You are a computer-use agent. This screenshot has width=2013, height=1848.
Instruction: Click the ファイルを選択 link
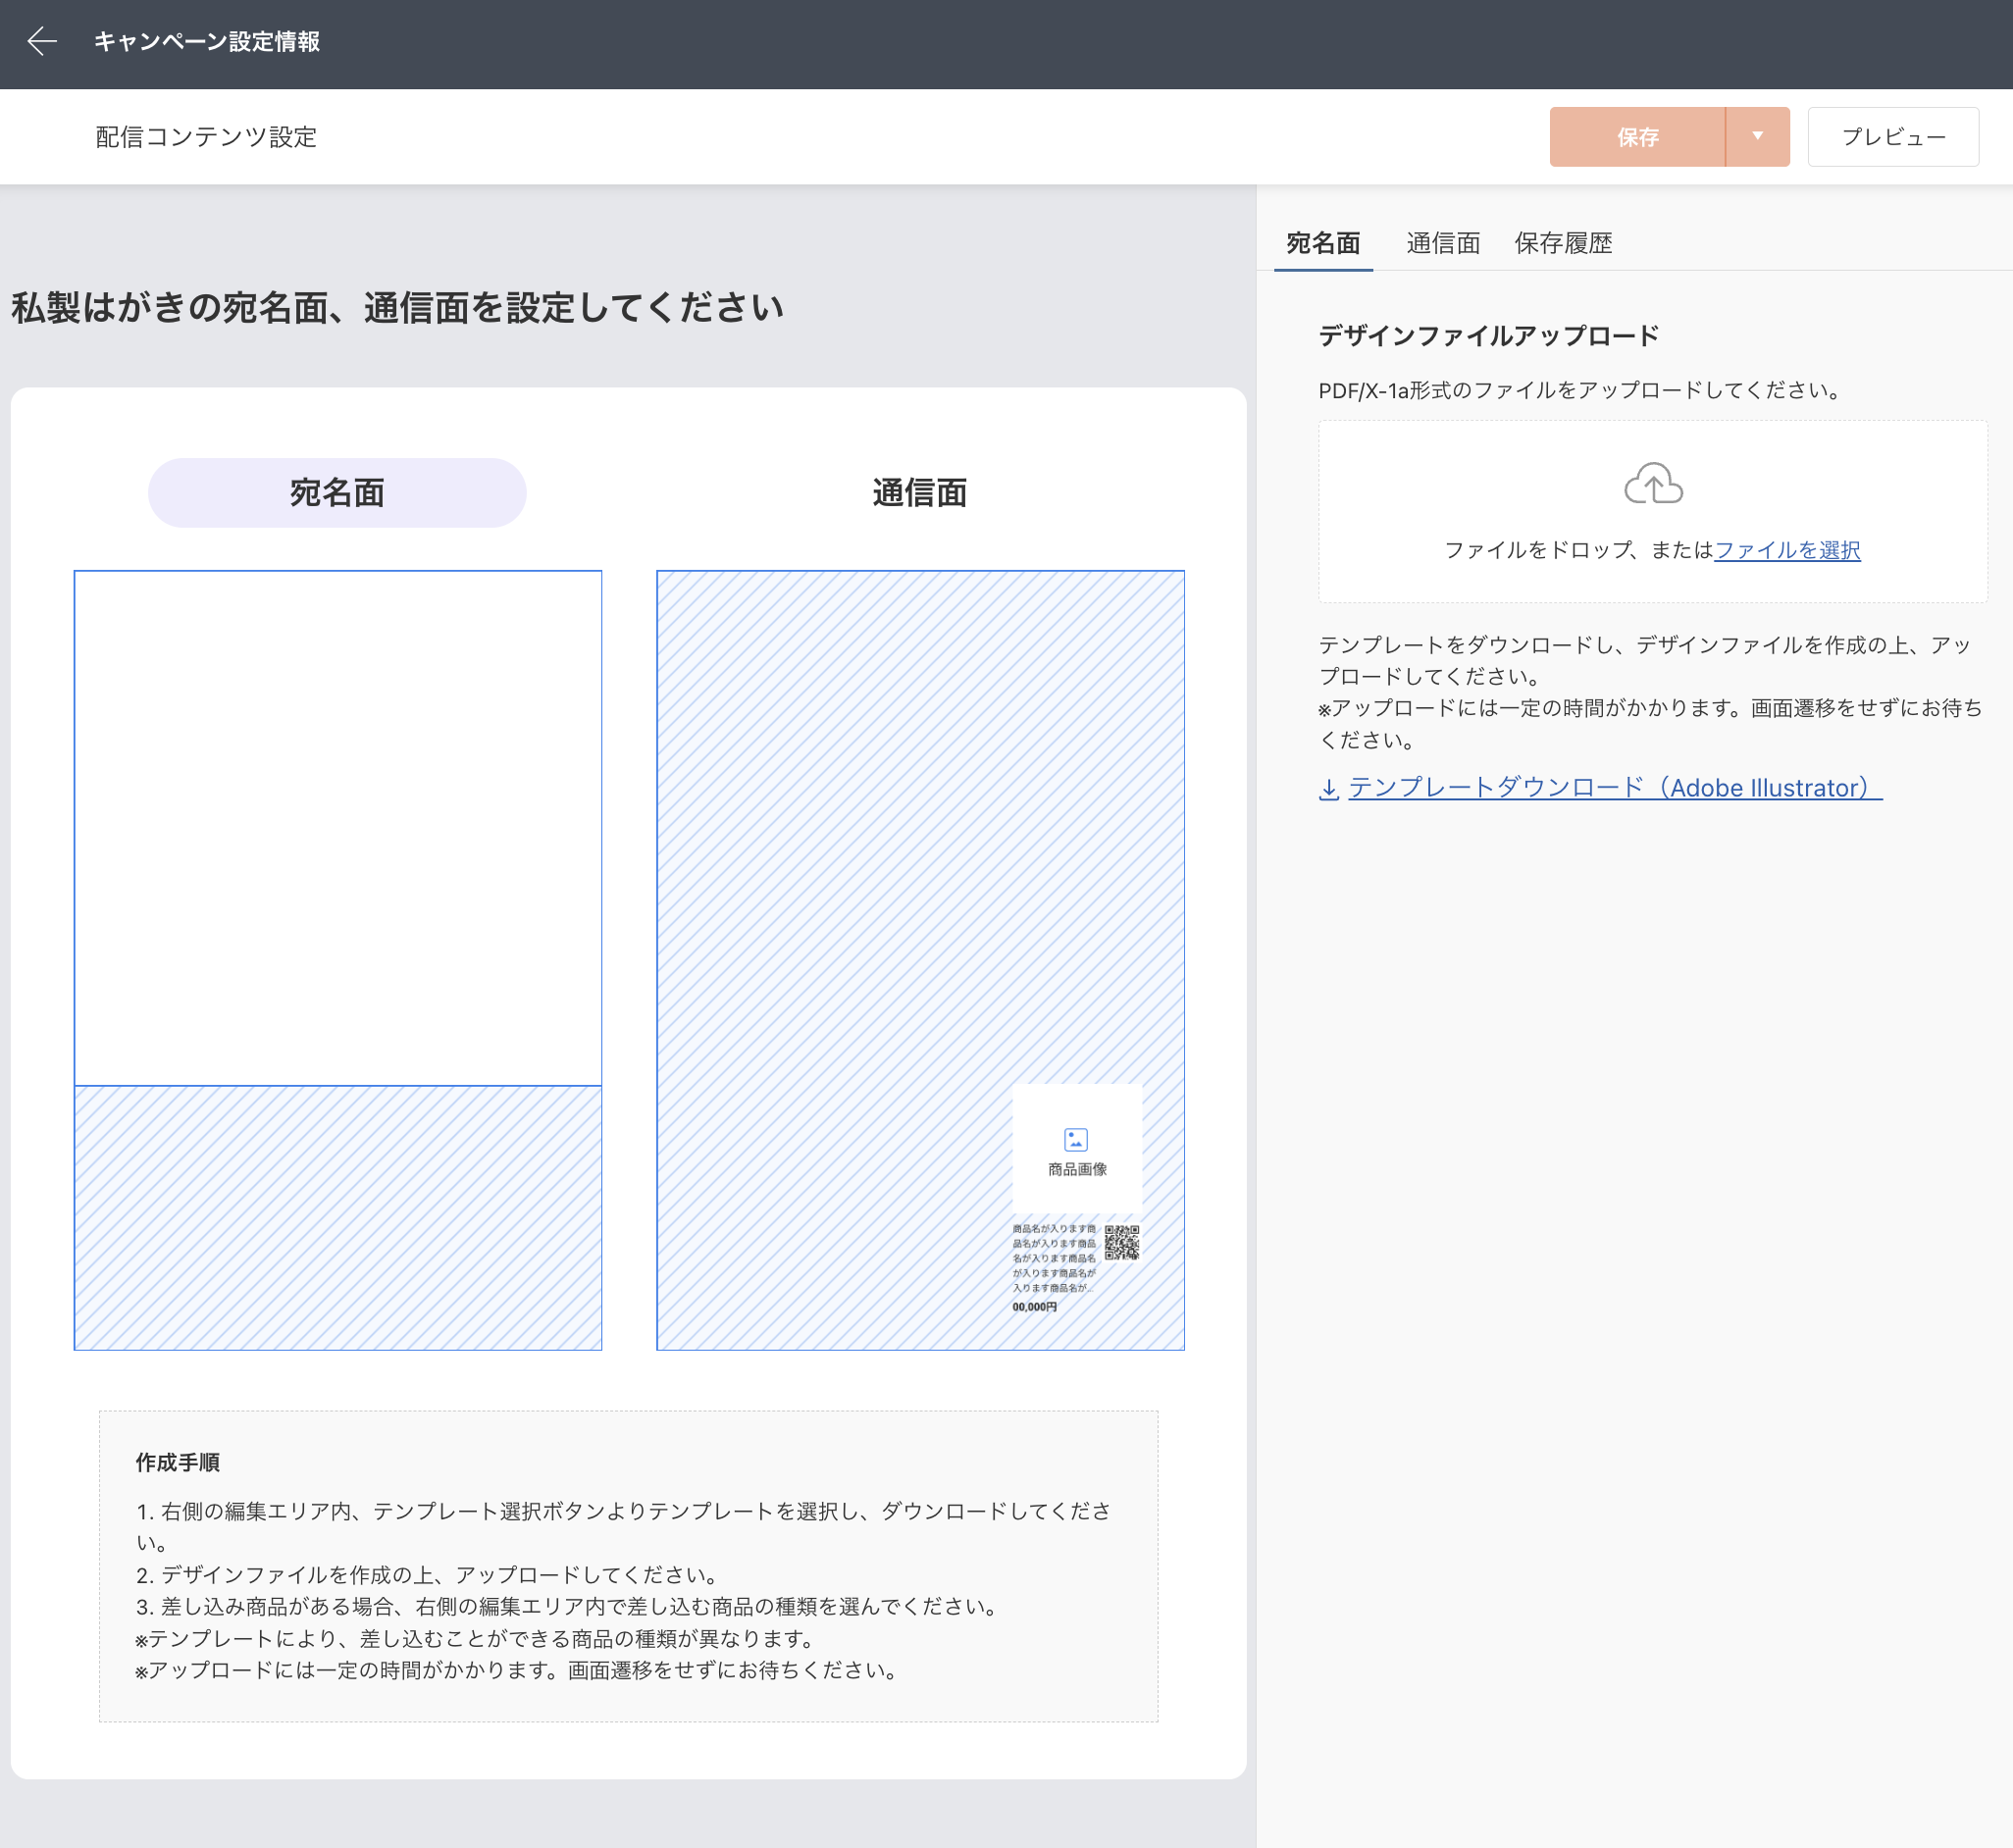tap(1788, 550)
